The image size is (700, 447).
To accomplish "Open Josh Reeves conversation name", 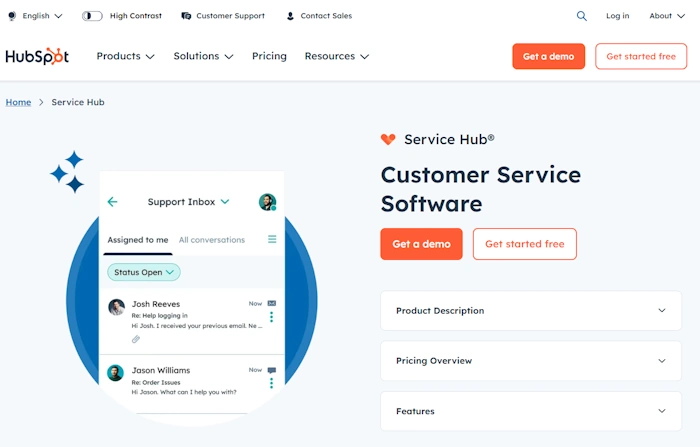I will (x=156, y=304).
